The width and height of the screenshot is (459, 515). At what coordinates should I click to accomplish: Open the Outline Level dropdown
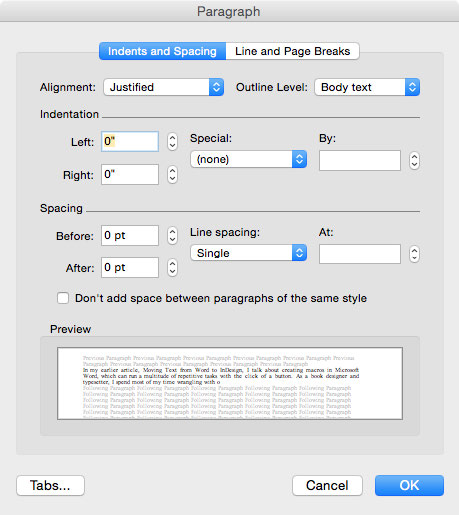click(x=367, y=87)
